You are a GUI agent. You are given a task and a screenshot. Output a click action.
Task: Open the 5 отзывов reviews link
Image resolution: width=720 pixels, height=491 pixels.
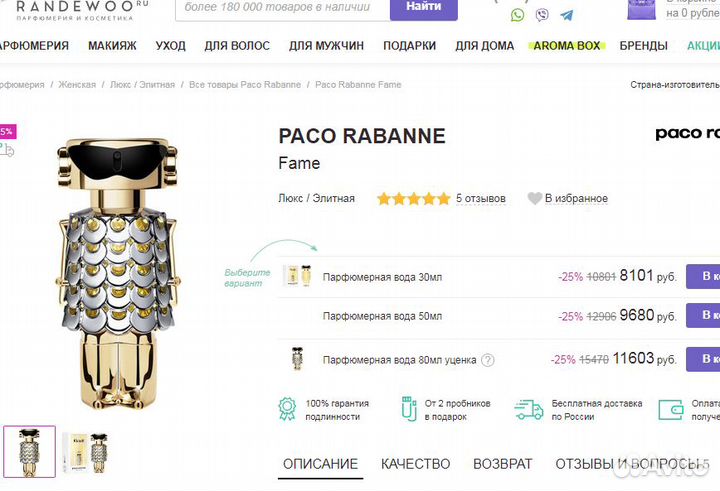point(481,198)
